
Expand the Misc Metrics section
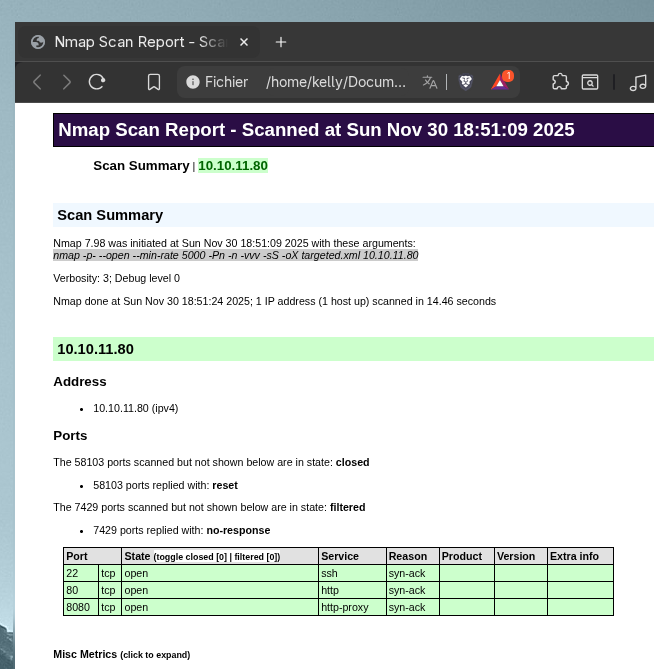coord(121,654)
